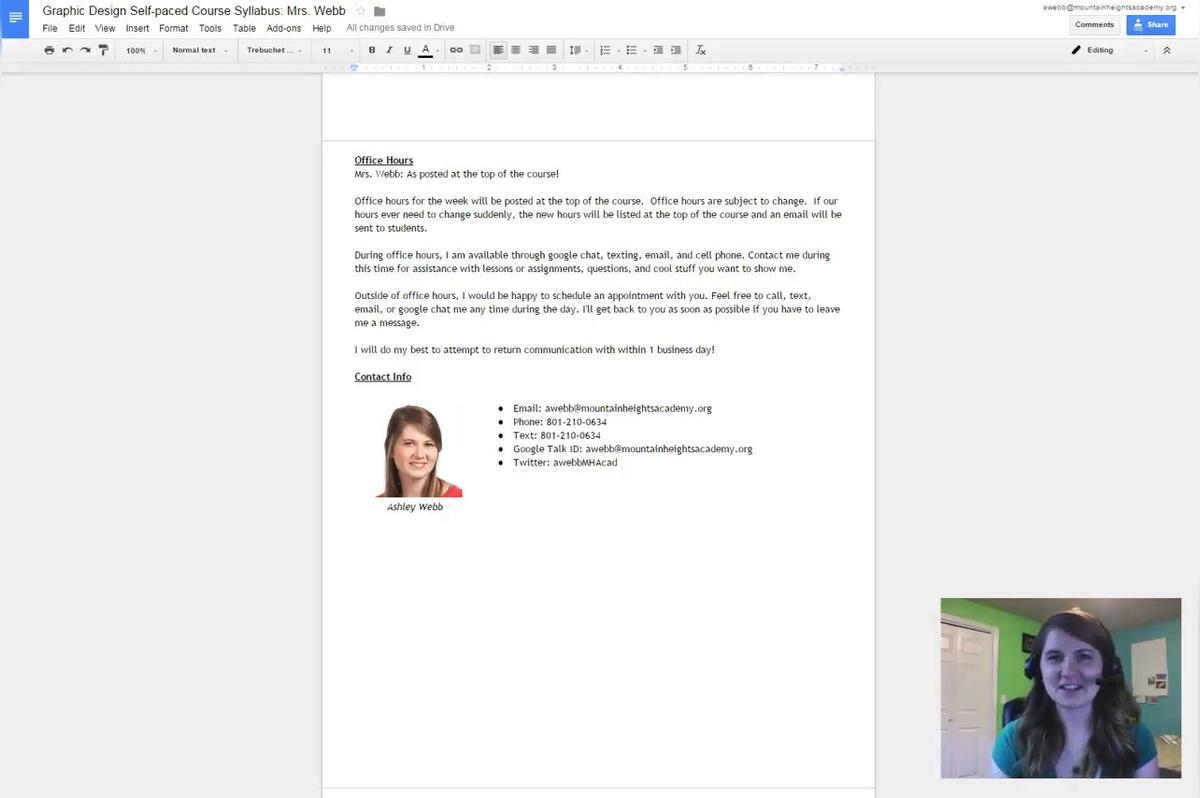The image size is (1200, 798).
Task: Click the move-to-folder icon
Action: pos(379,11)
